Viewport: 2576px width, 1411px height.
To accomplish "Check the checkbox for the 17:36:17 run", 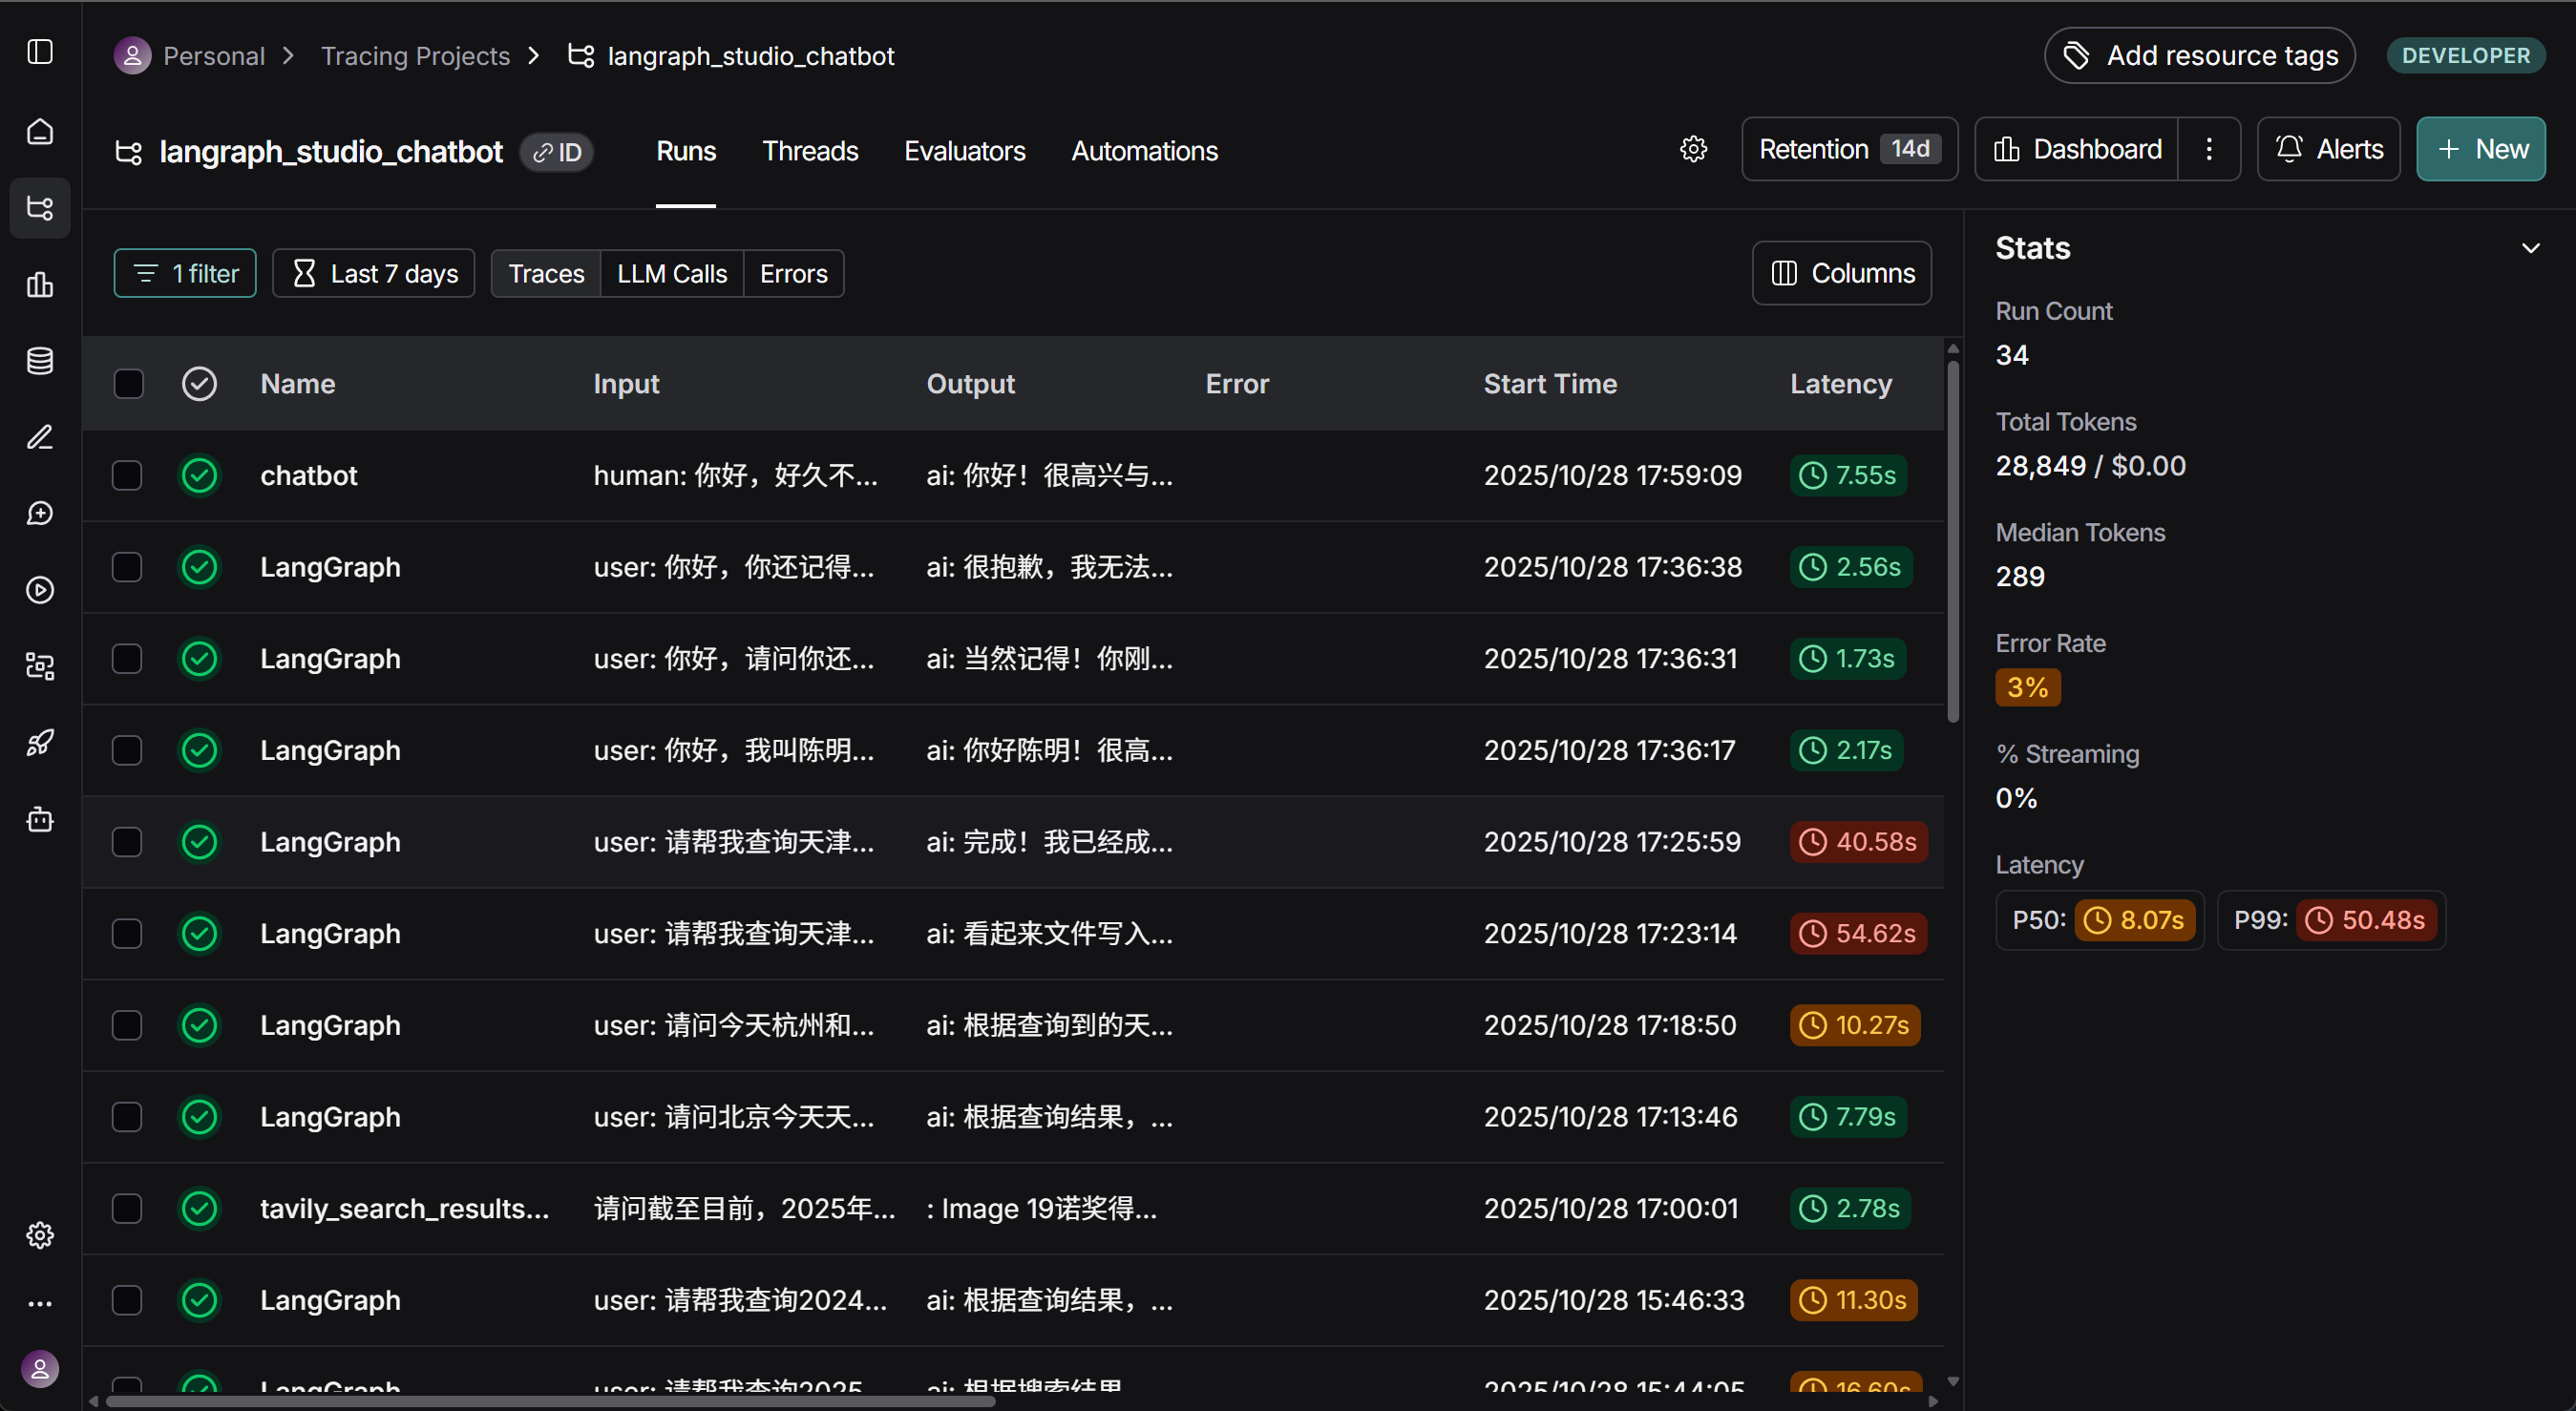I will (x=127, y=750).
